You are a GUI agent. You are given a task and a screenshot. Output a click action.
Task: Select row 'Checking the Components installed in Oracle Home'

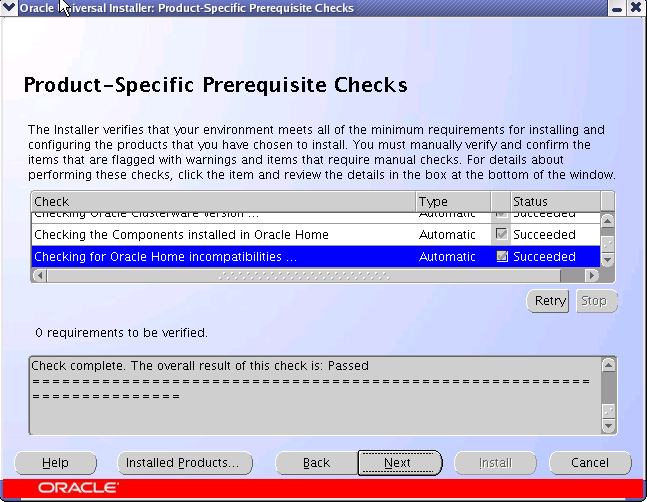click(316, 235)
